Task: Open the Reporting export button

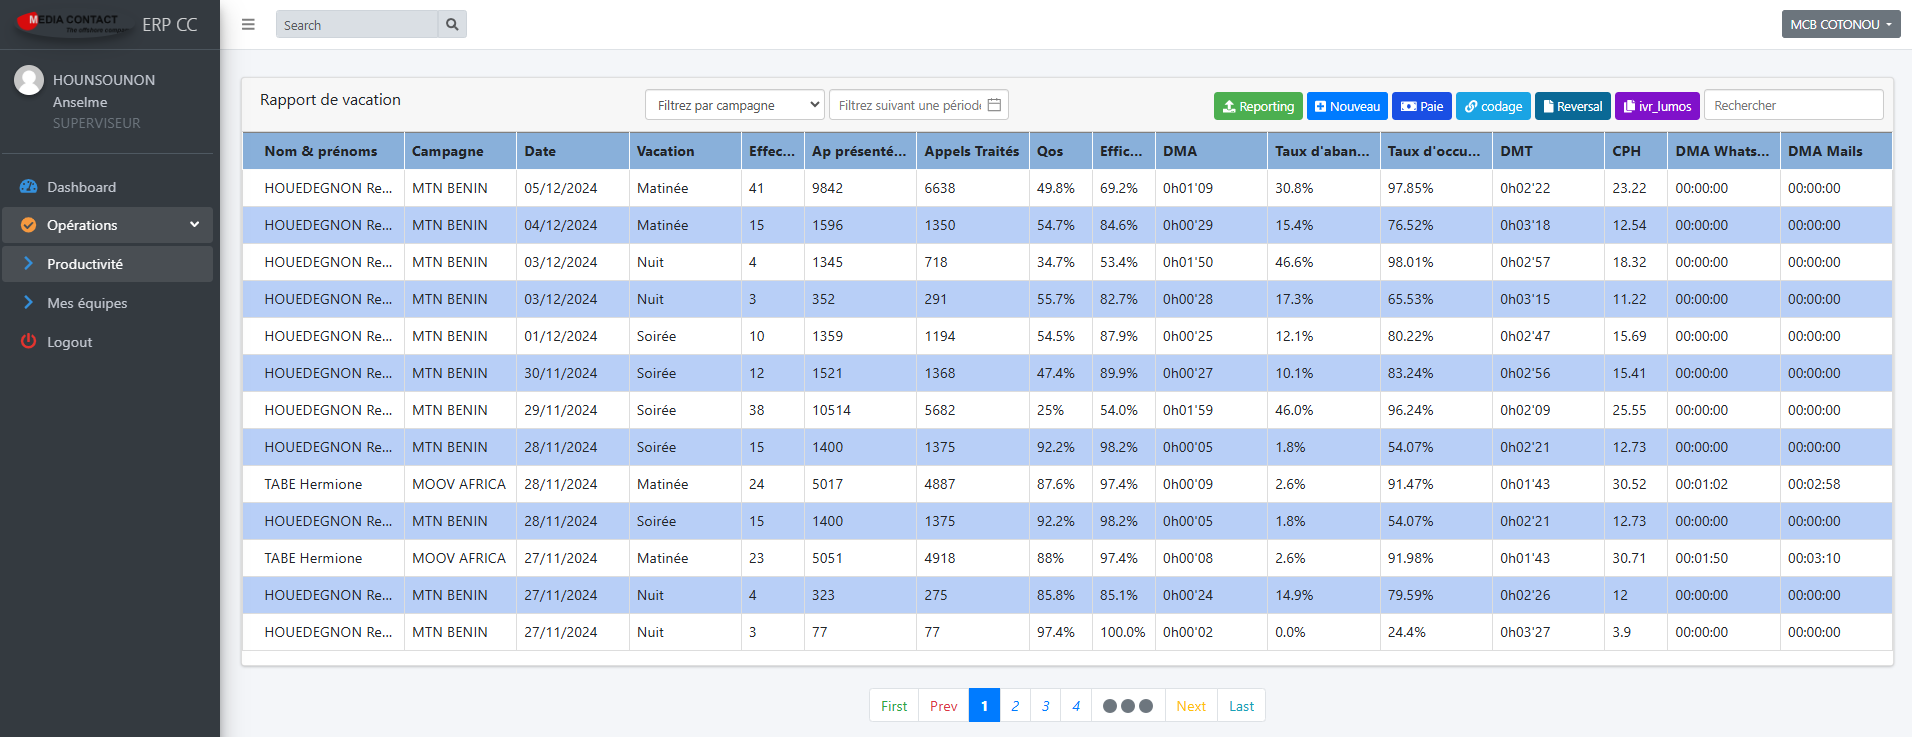Action: coord(1257,106)
